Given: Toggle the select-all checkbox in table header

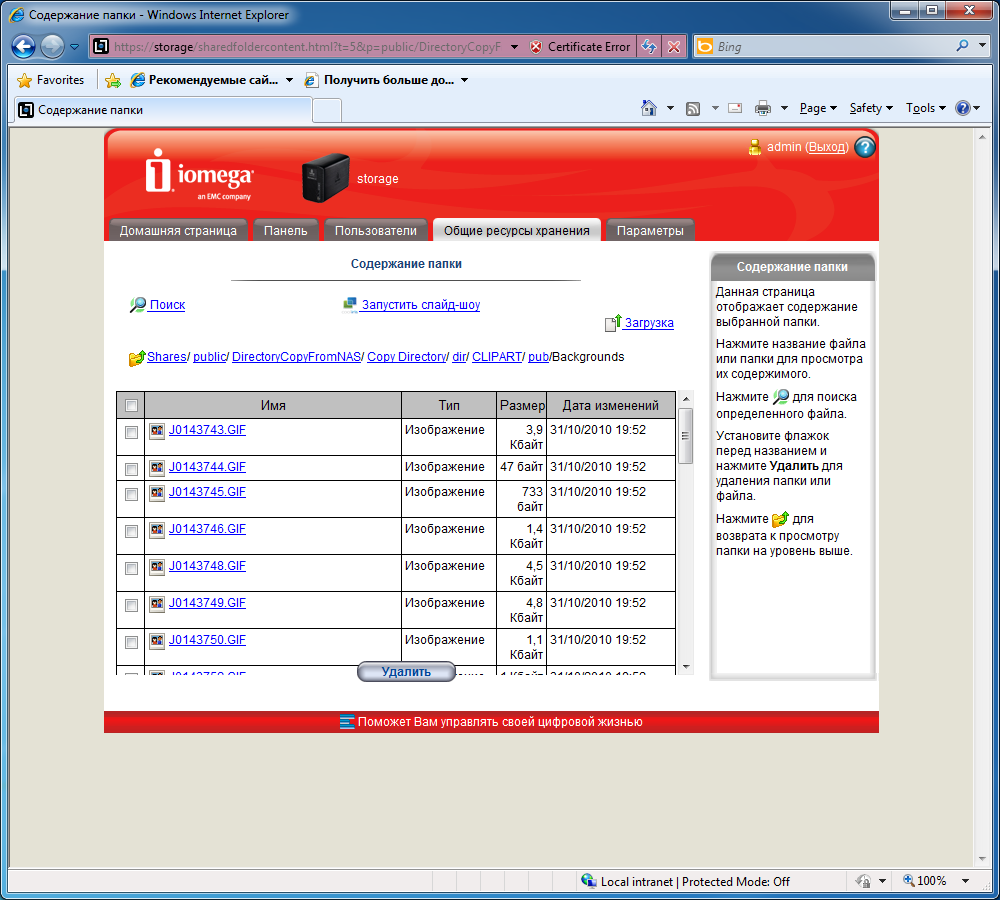Looking at the screenshot, I should [x=131, y=405].
